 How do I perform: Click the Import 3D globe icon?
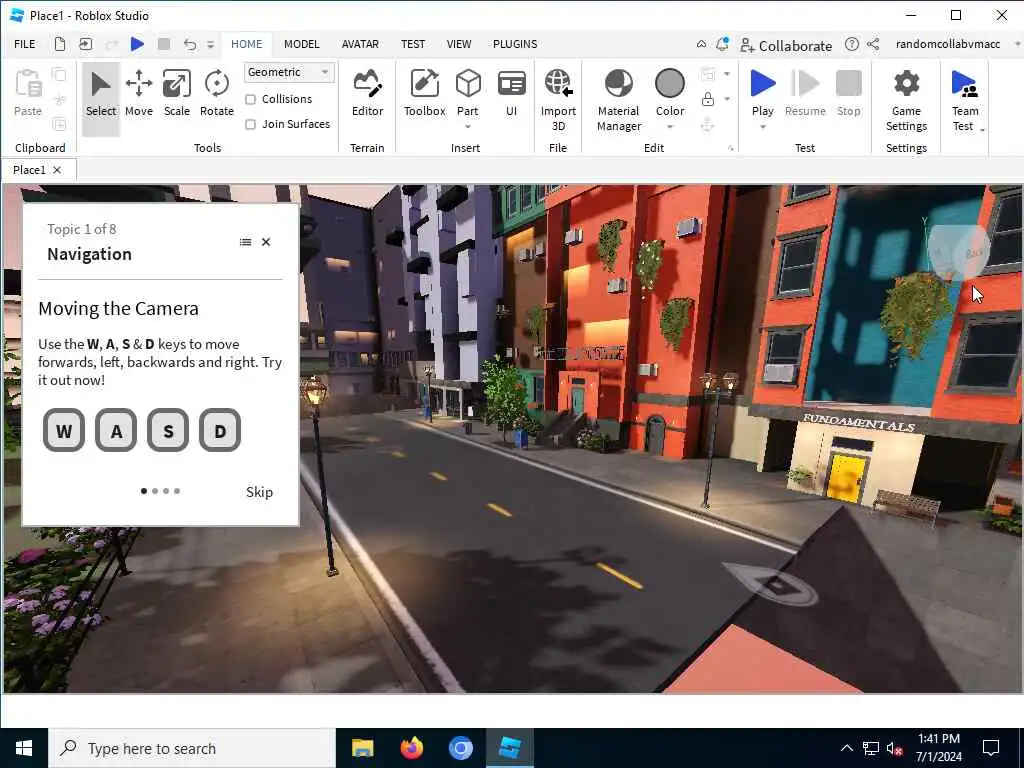pyautogui.click(x=558, y=85)
